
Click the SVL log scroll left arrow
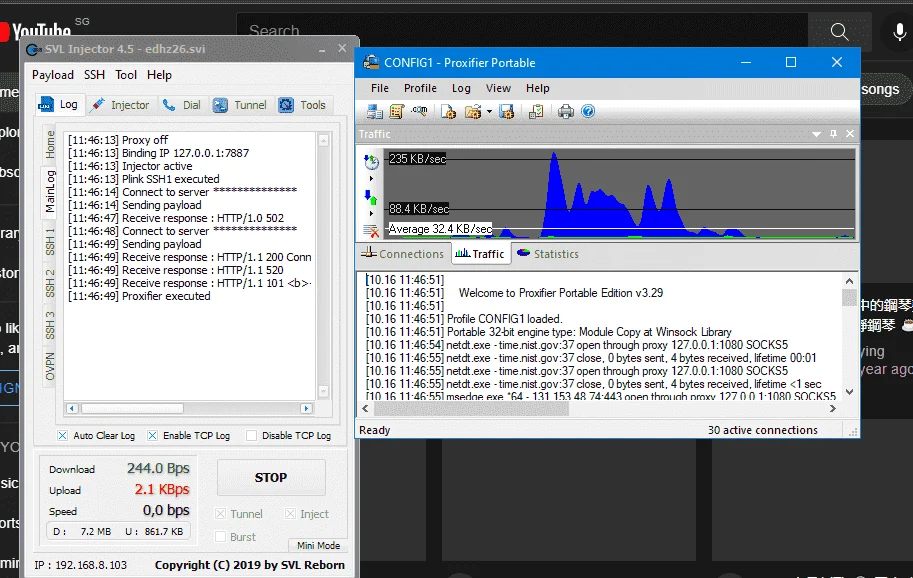click(72, 409)
